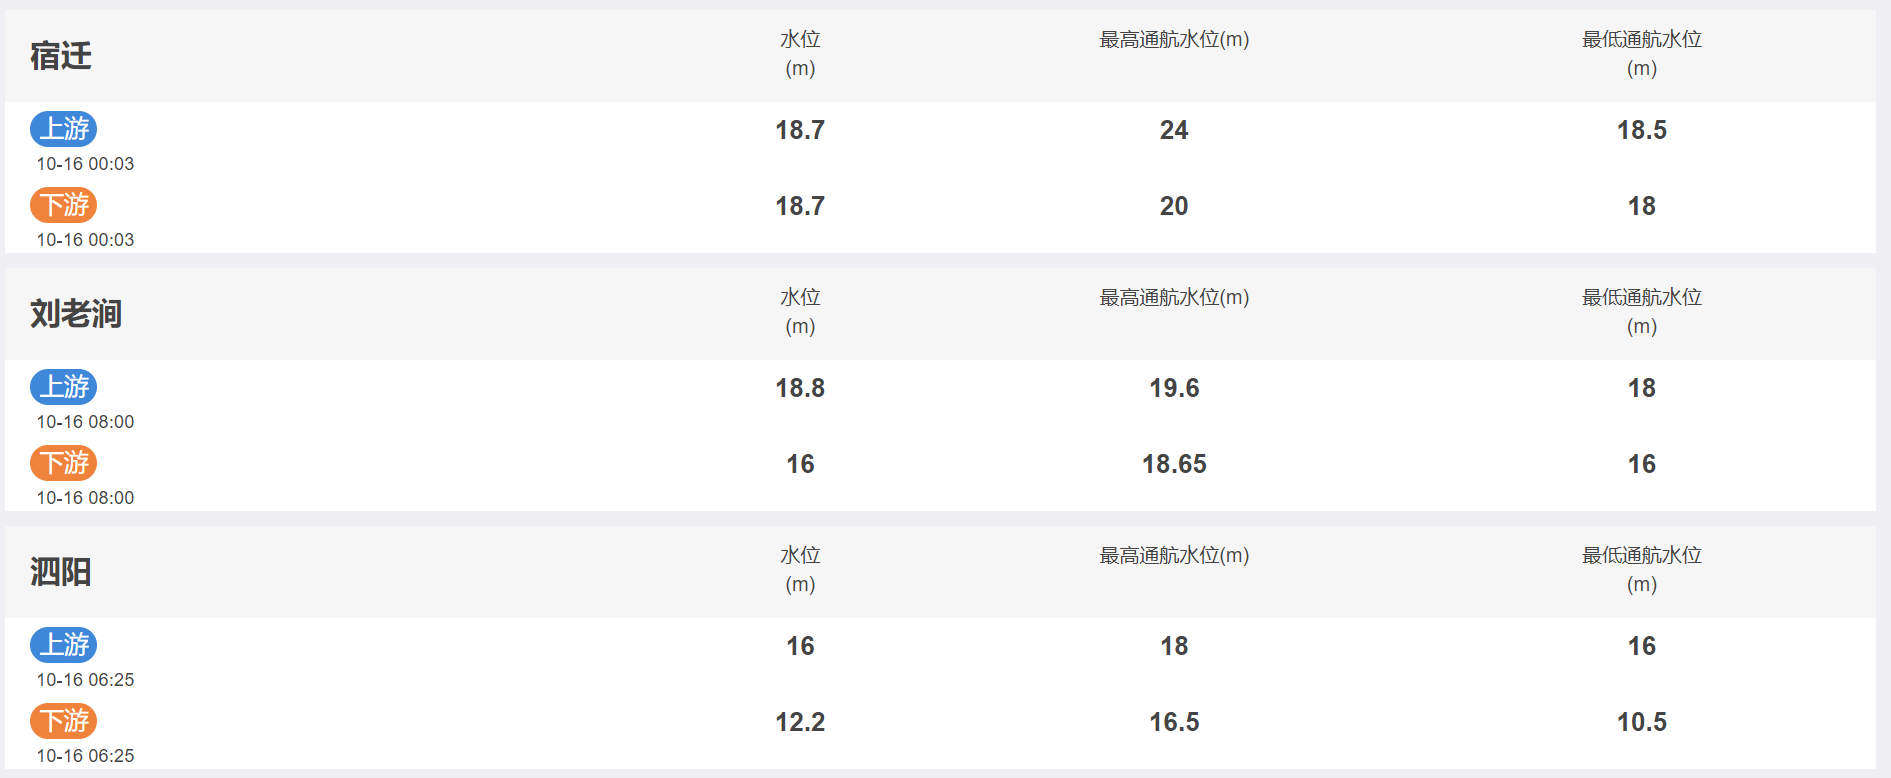Click 刘老涧 downstream max level 18.65
Image resolution: width=1891 pixels, height=778 pixels.
click(x=1174, y=464)
